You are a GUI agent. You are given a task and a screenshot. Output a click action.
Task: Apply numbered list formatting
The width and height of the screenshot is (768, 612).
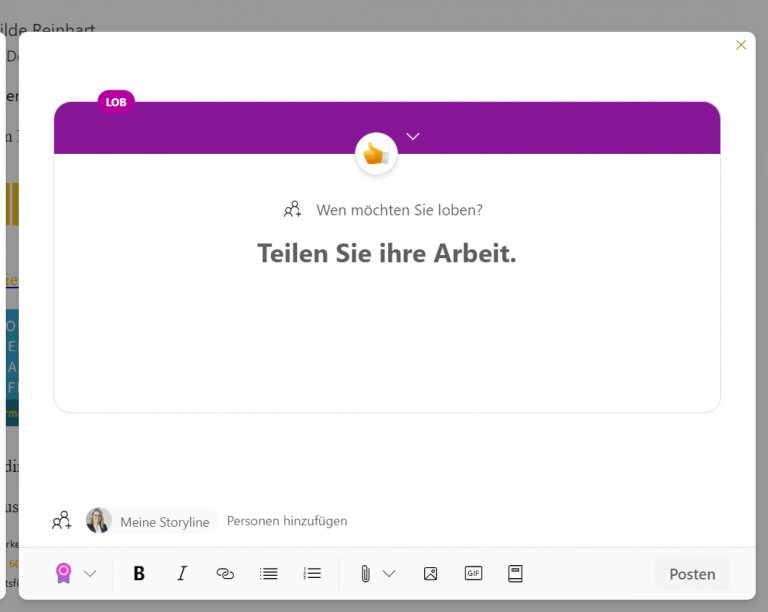[x=312, y=573]
